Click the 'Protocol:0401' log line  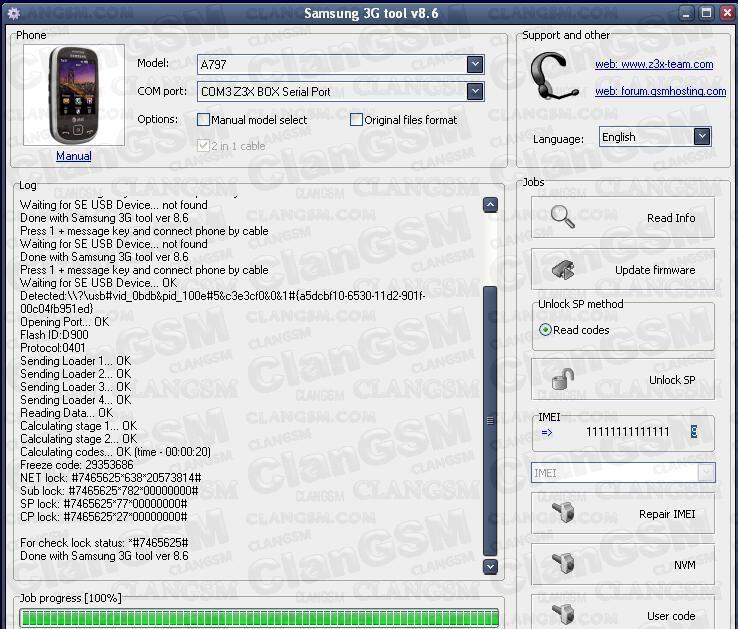(x=53, y=348)
